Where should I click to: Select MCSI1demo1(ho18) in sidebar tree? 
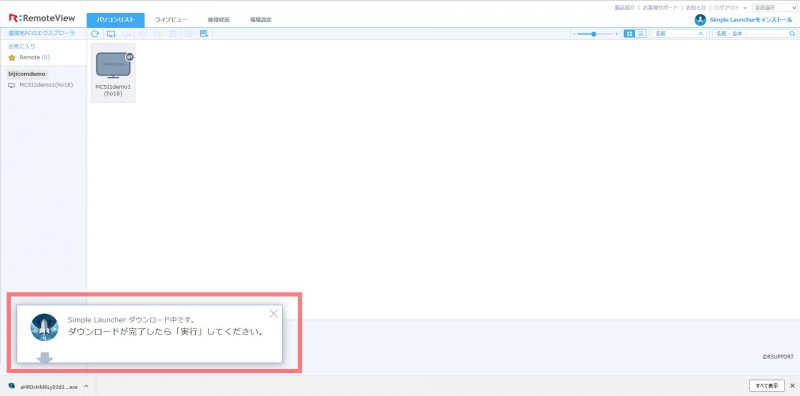[46, 85]
